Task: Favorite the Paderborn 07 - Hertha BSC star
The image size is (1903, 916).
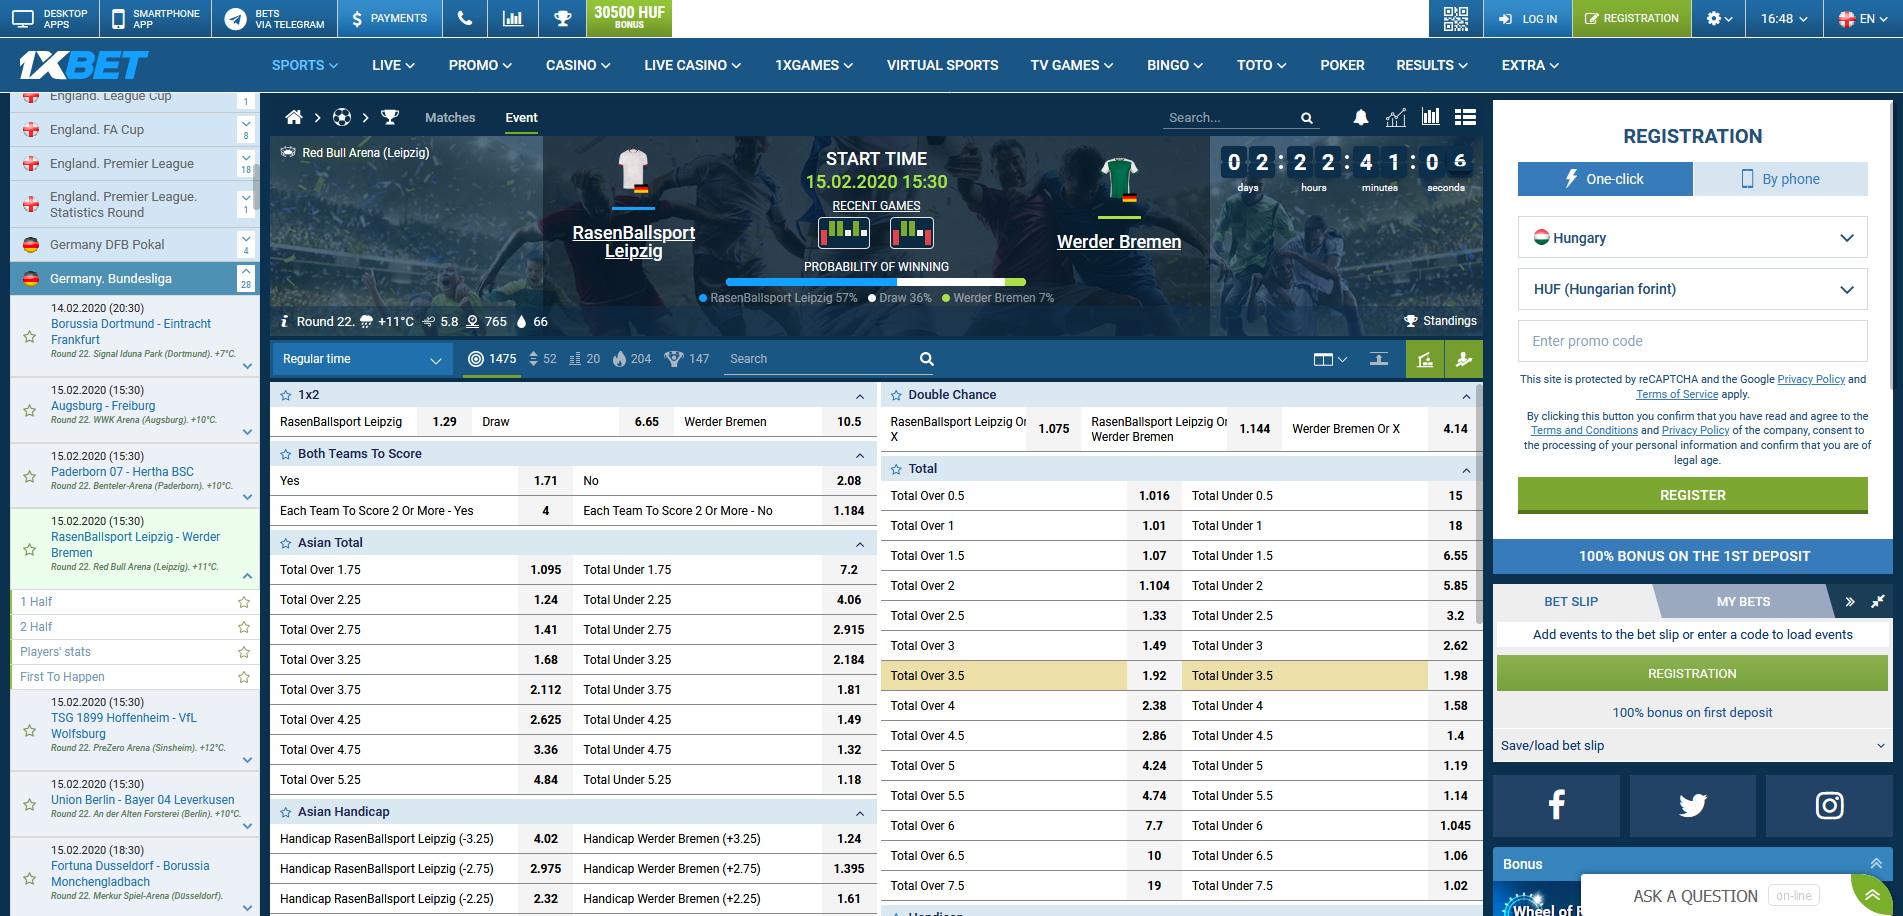Action: coord(30,477)
